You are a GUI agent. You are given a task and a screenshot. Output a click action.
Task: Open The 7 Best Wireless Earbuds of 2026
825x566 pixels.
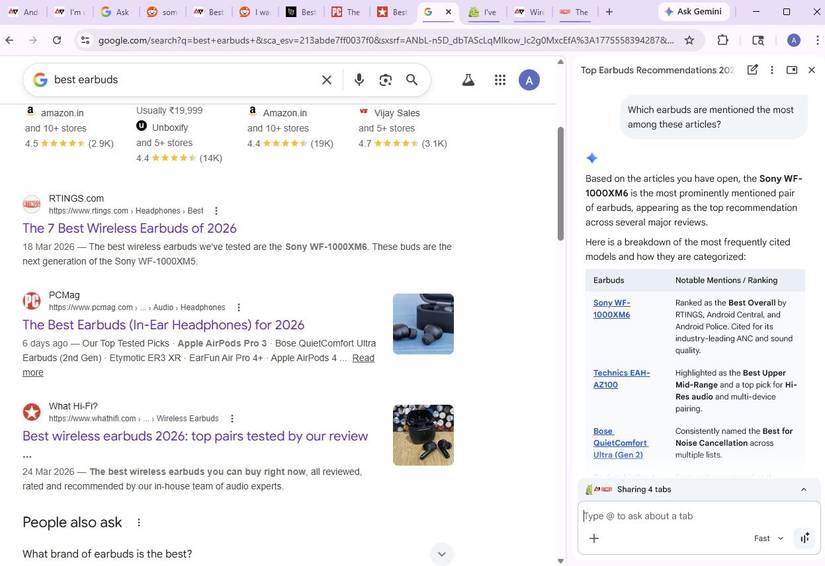pos(129,228)
